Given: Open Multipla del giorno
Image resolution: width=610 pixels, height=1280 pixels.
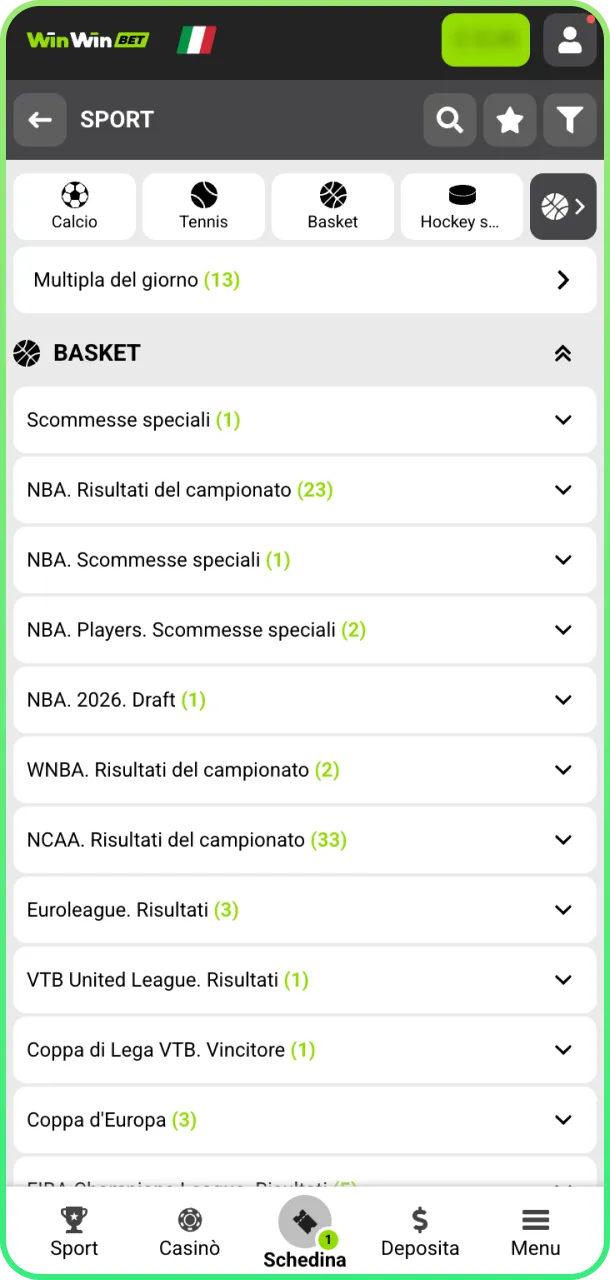Looking at the screenshot, I should (305, 280).
